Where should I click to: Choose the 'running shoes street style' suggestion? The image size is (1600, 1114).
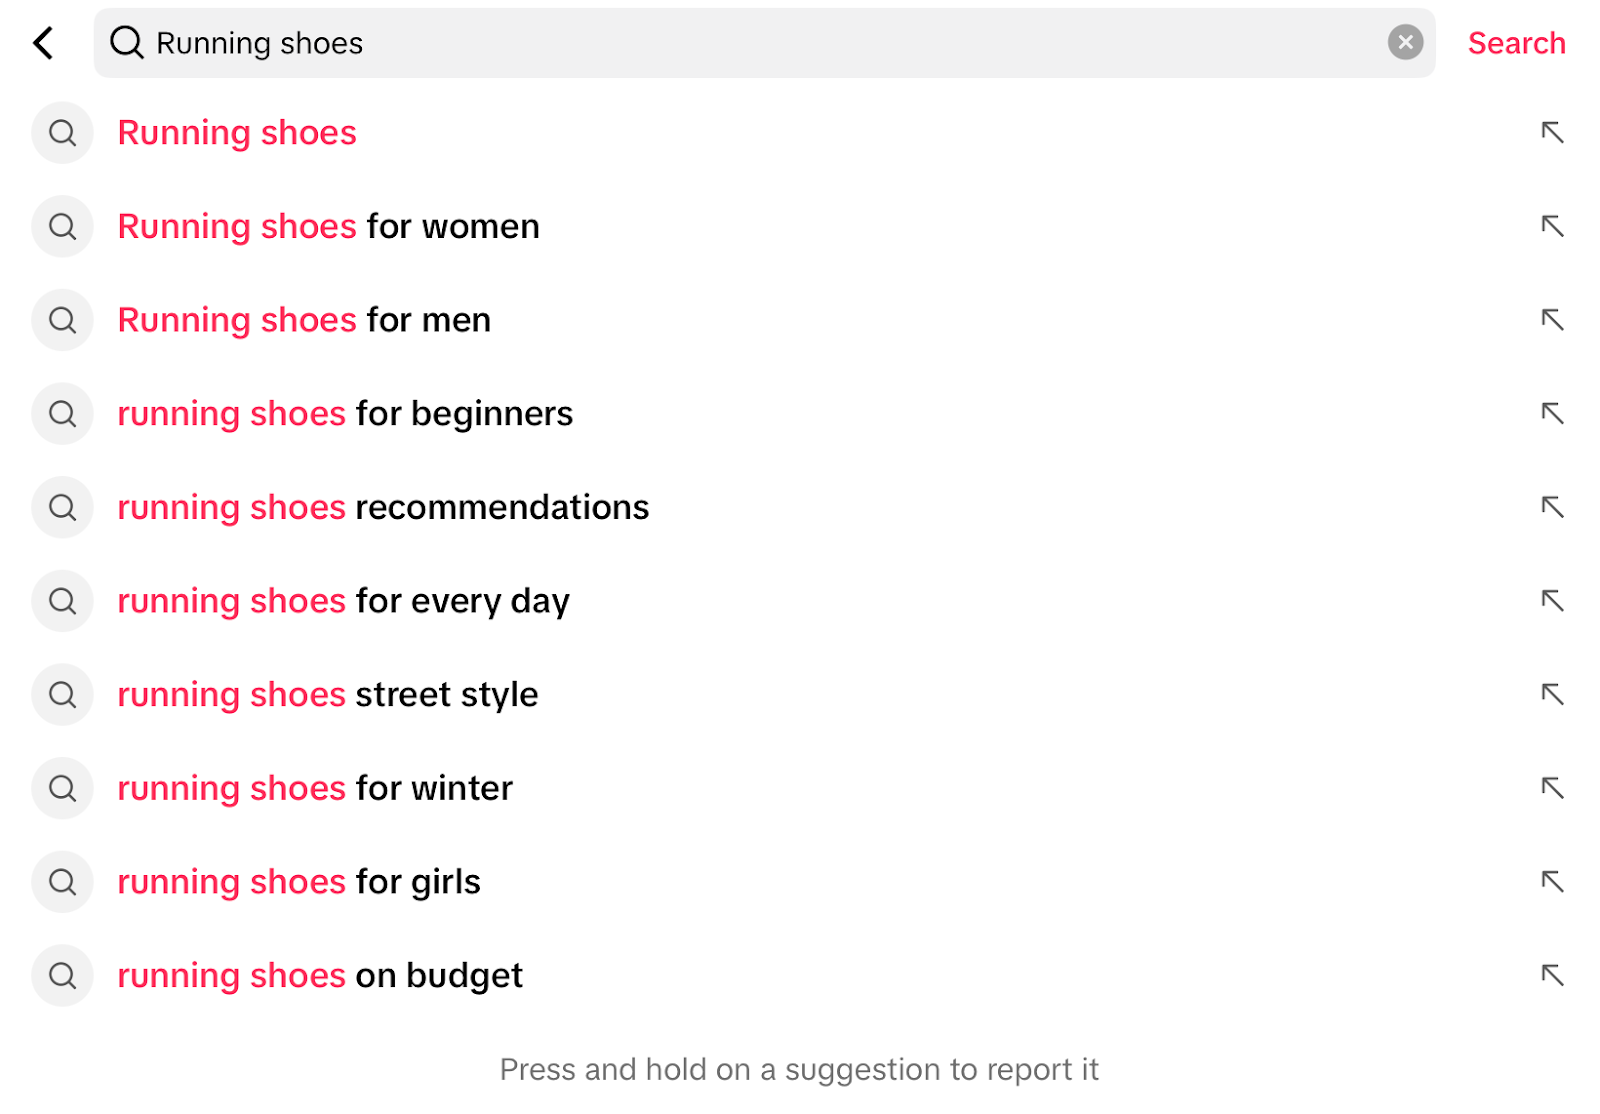point(328,694)
